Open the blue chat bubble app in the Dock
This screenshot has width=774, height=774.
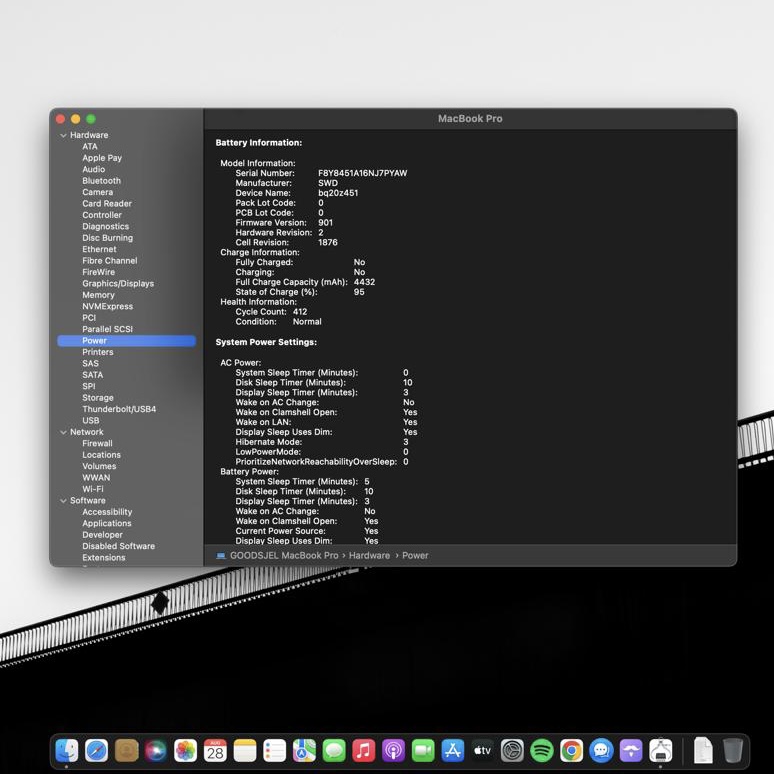pyautogui.click(x=601, y=751)
